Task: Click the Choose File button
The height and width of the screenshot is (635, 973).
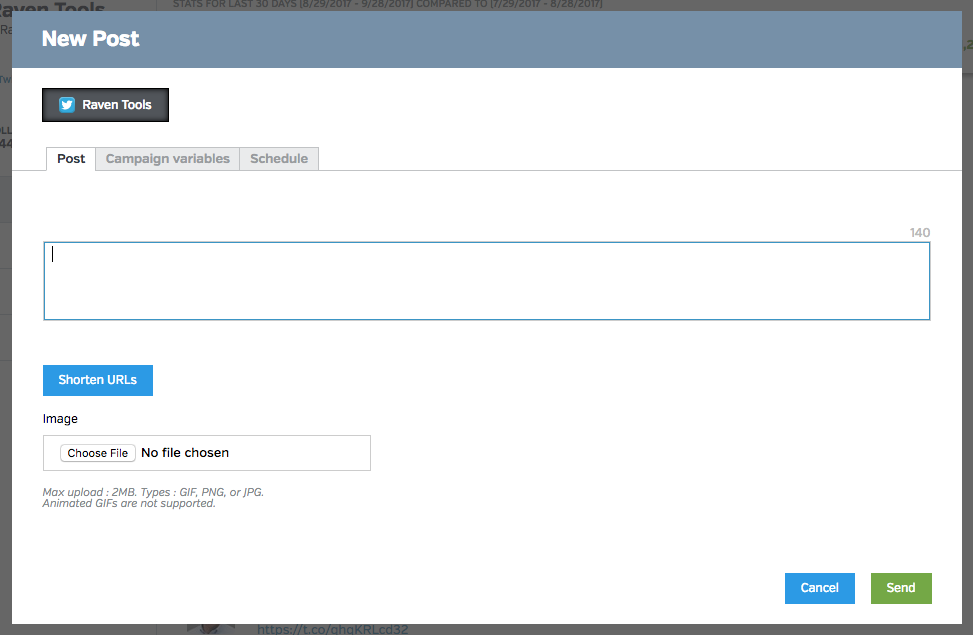Action: point(97,453)
